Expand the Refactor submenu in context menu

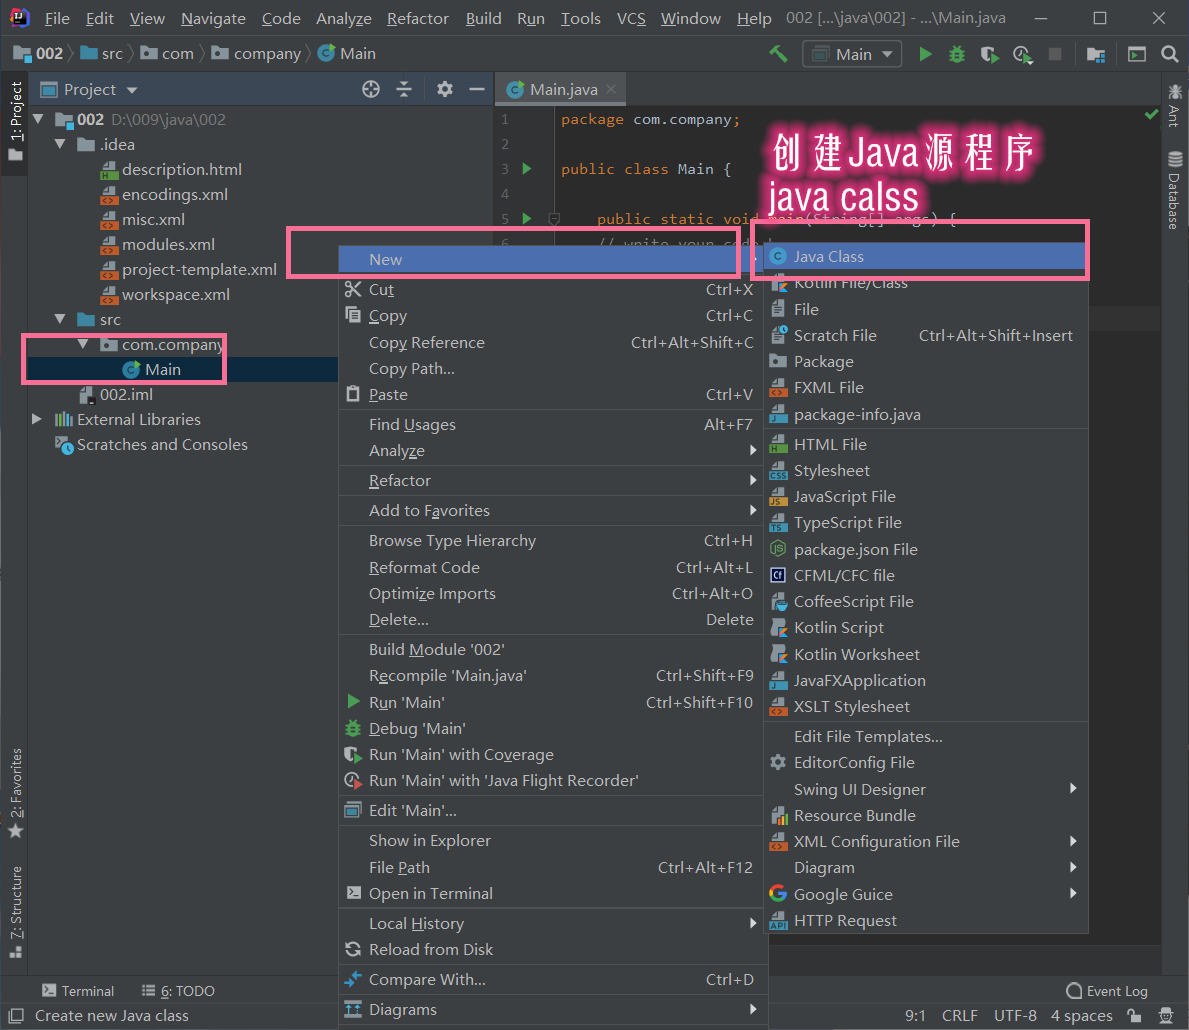(x=550, y=480)
